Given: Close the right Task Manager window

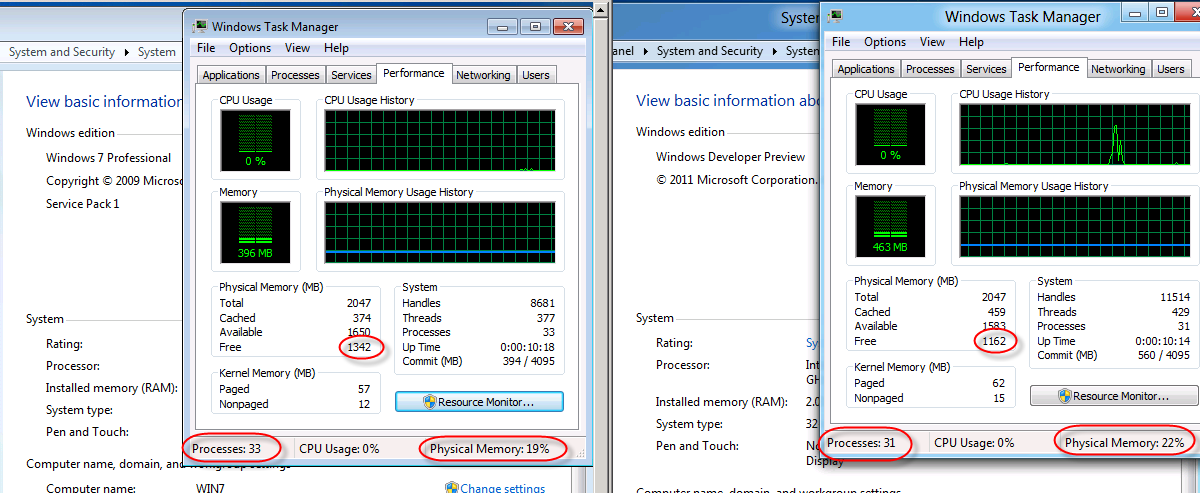Looking at the screenshot, I should tap(1188, 12).
